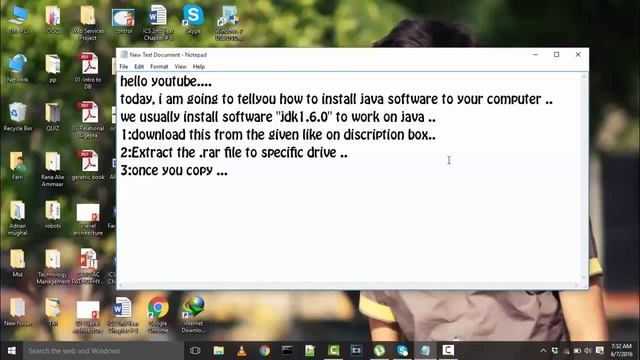Viewport: 640px width, 360px height.
Task: Click the Notepad title bar icon
Action: (x=124, y=55)
